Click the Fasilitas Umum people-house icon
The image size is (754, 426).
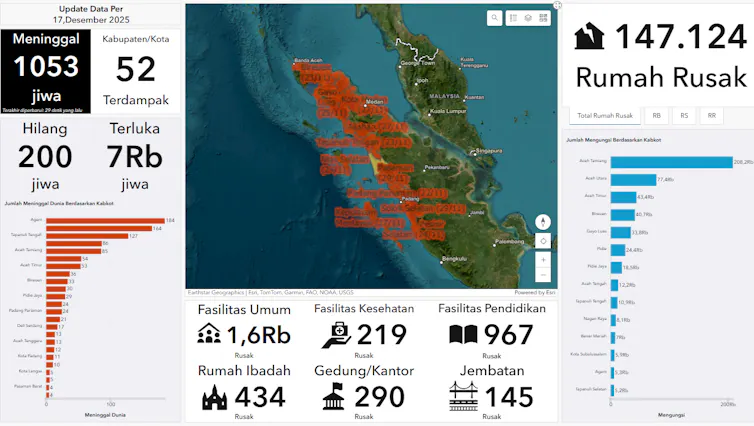209,334
